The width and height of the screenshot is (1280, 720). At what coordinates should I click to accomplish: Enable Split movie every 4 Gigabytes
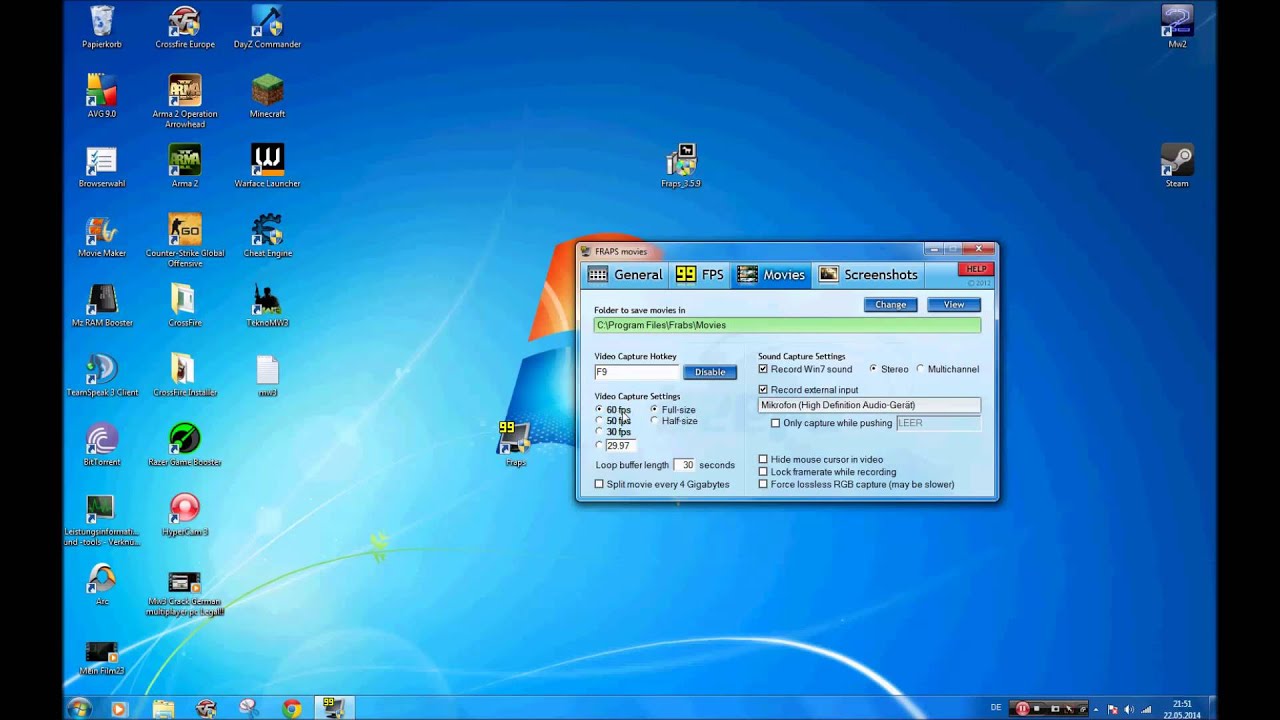pyautogui.click(x=599, y=484)
